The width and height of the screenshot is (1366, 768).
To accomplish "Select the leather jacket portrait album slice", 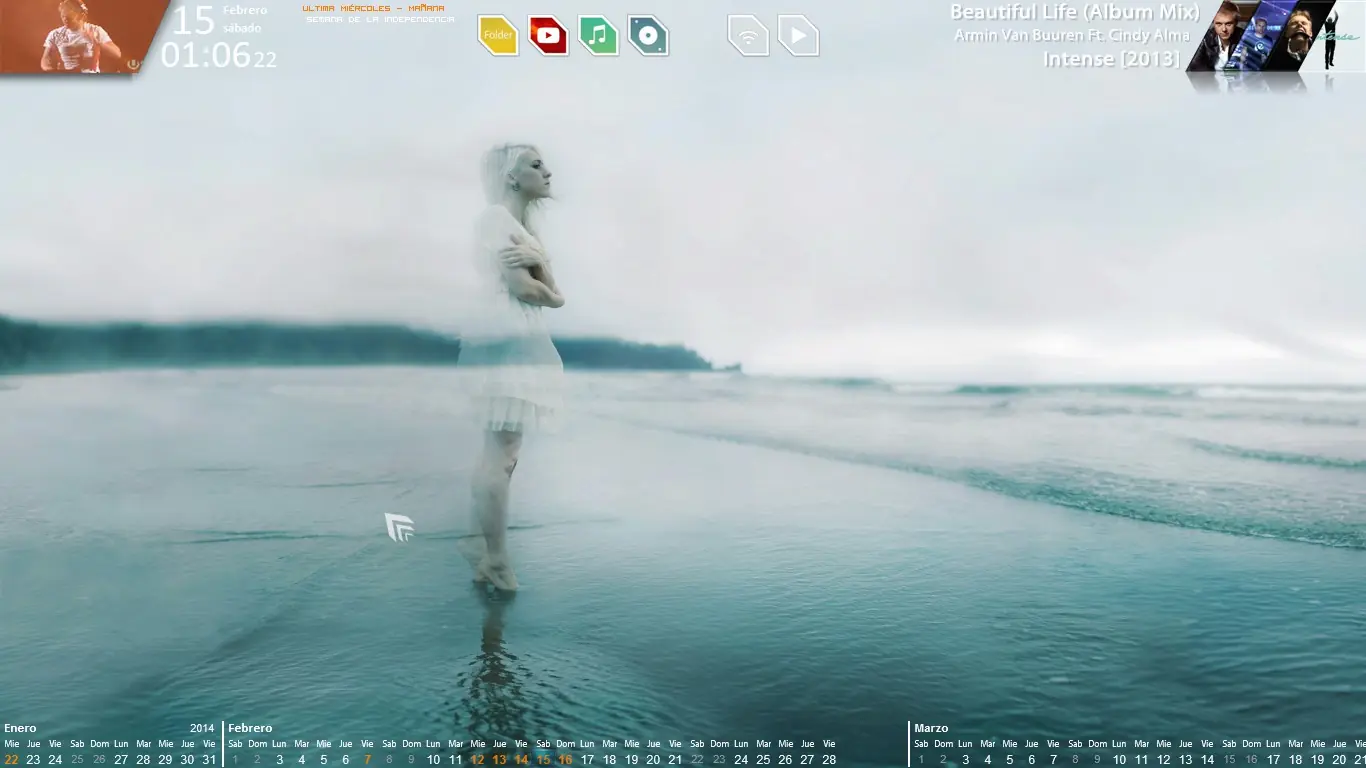I will pyautogui.click(x=1224, y=36).
